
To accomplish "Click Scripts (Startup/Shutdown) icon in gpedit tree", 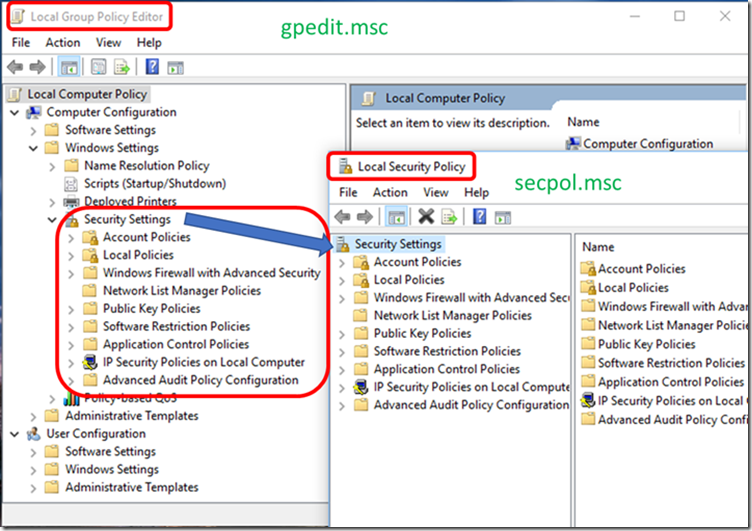I will tap(71, 184).
